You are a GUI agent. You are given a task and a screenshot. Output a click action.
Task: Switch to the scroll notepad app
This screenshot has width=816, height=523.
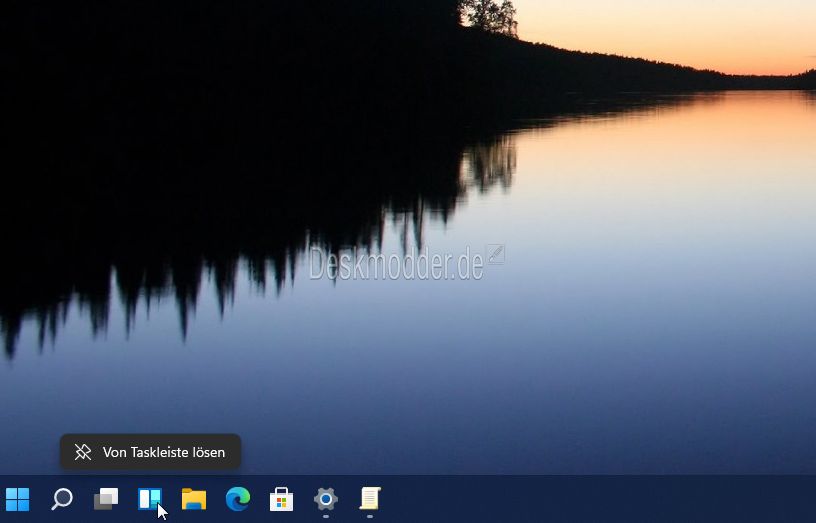tap(370, 499)
